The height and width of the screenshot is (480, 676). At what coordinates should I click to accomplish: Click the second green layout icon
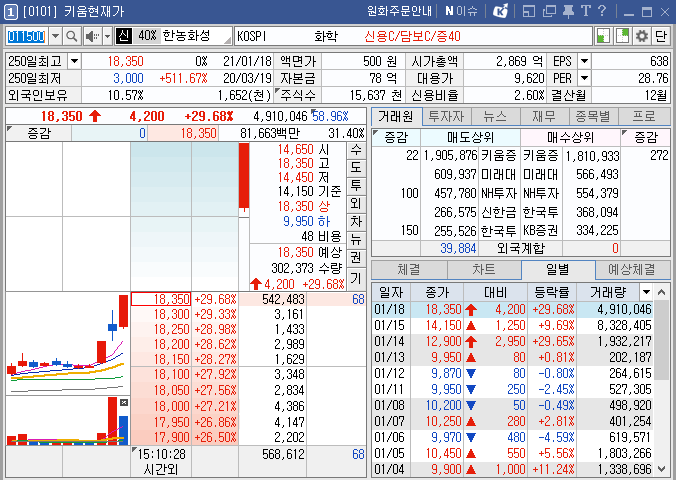click(x=623, y=36)
